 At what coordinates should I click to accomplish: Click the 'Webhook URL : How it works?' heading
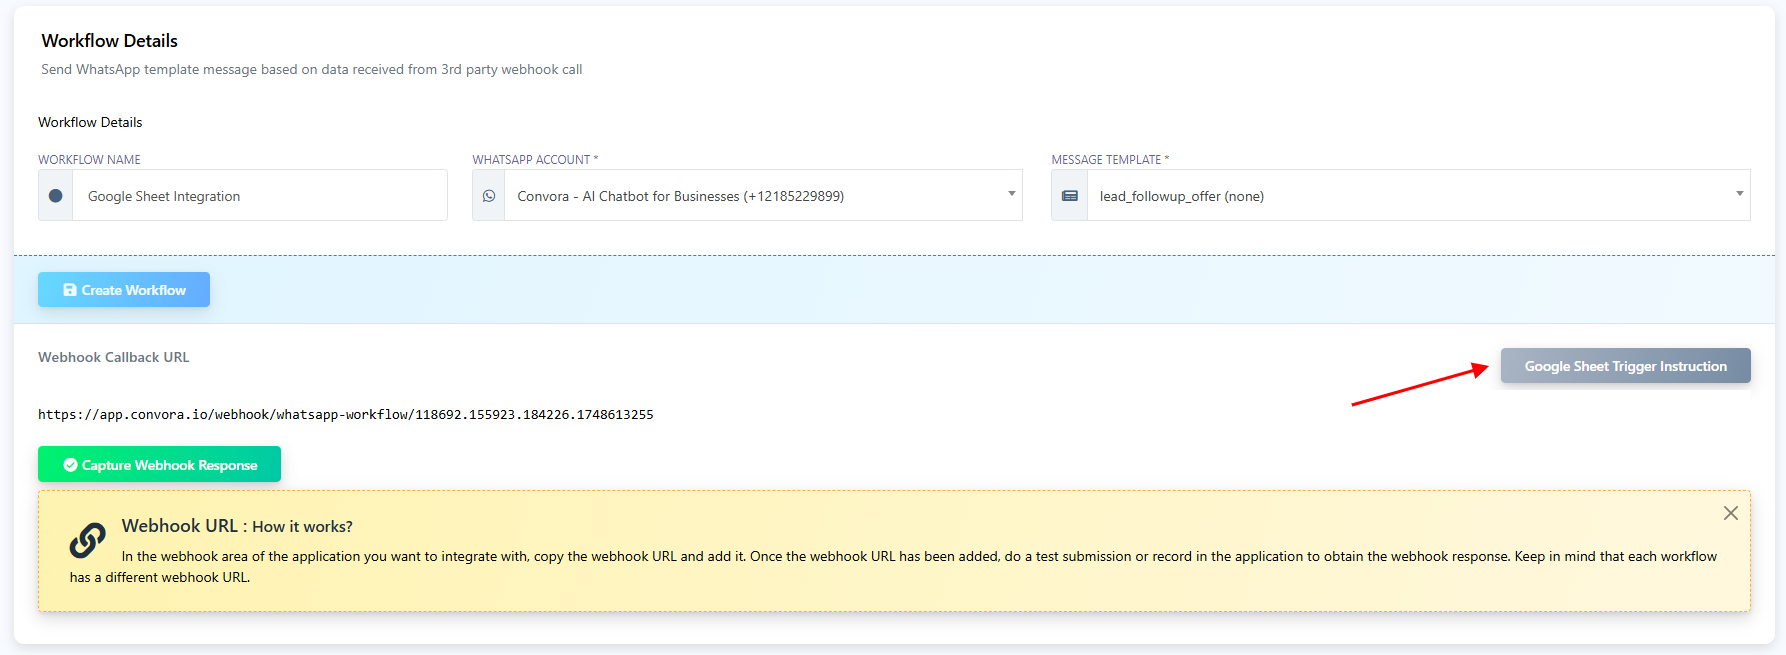point(237,526)
